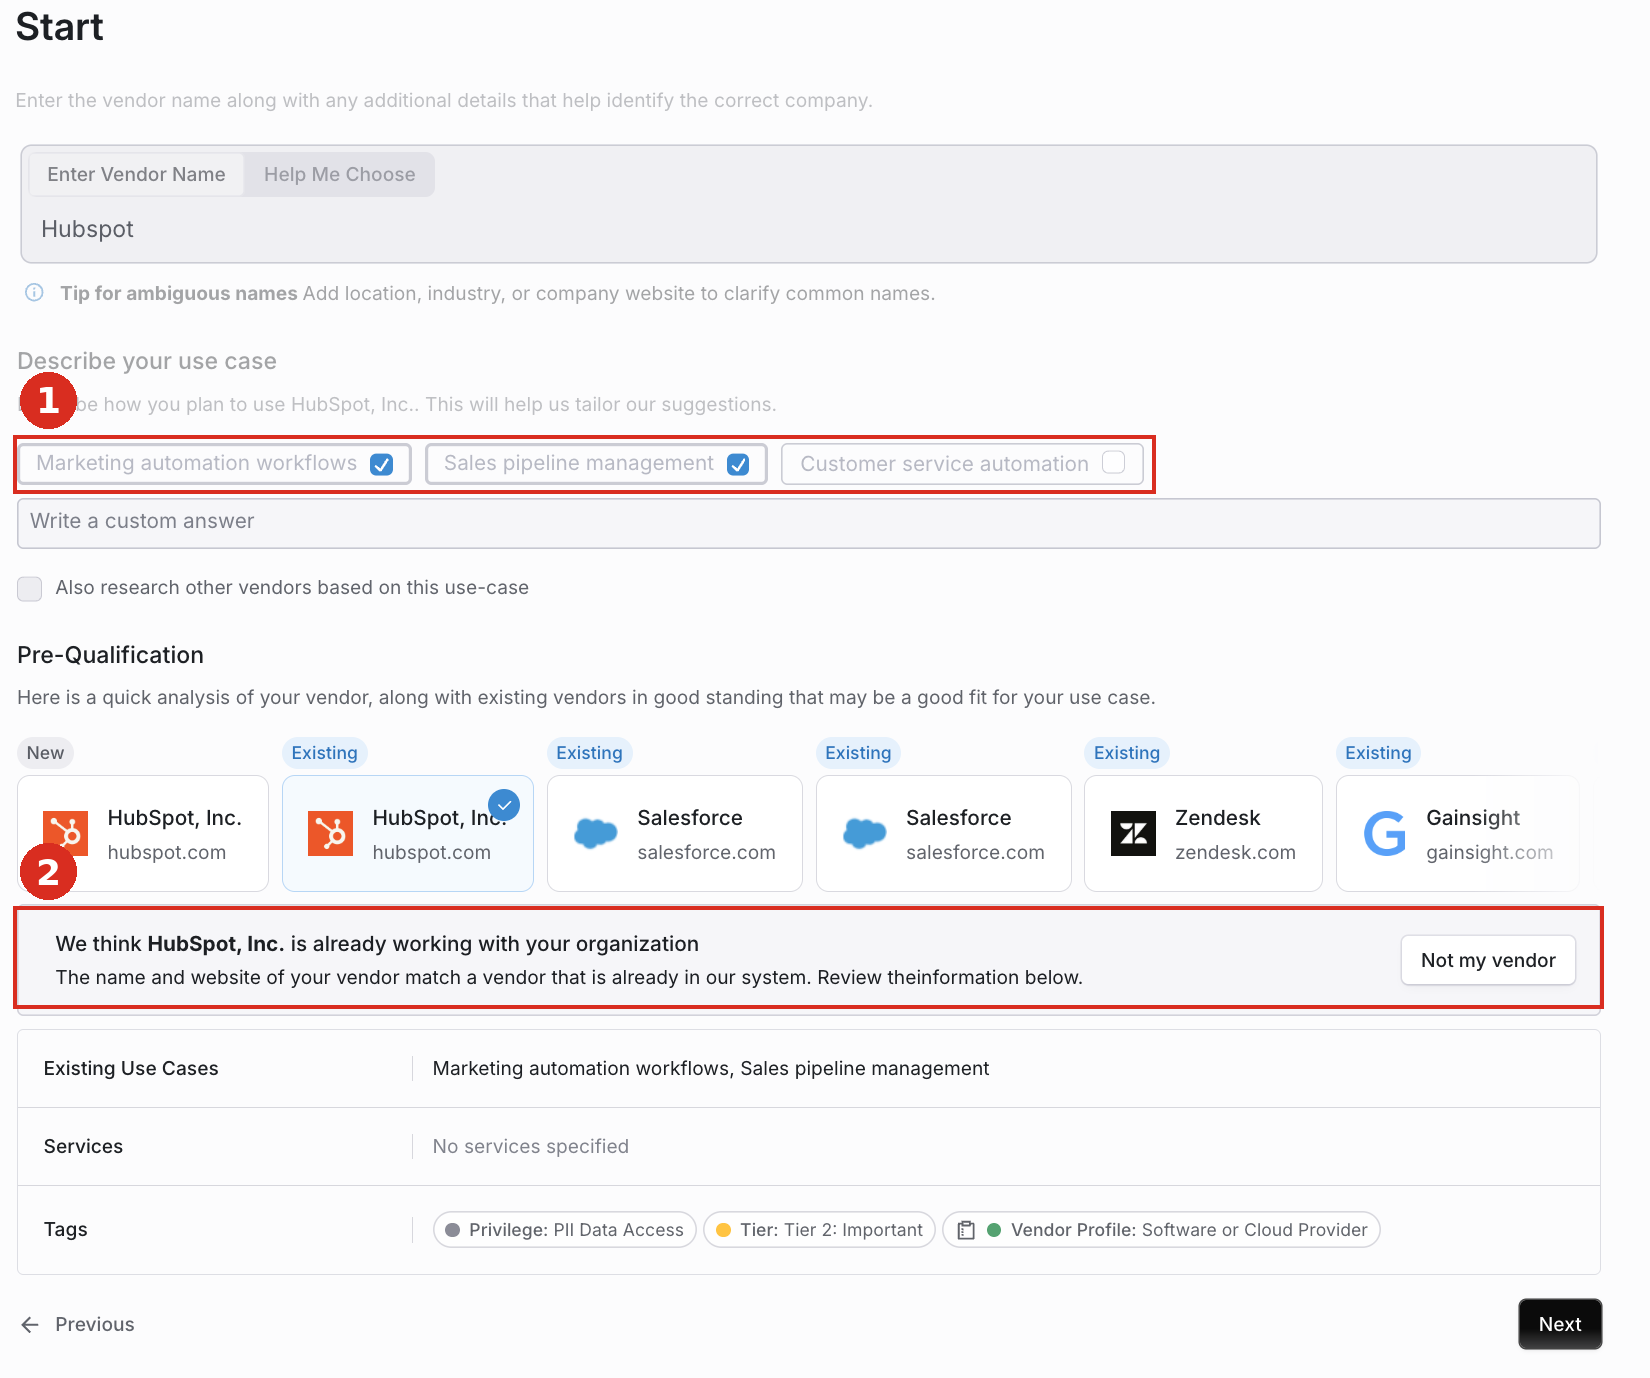The image size is (1650, 1378).
Task: Click the No services specified text
Action: [x=531, y=1146]
